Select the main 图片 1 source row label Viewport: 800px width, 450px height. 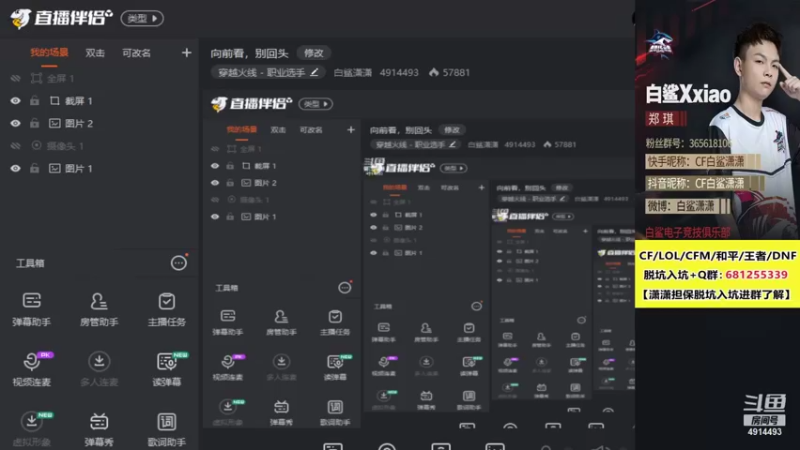[x=79, y=168]
